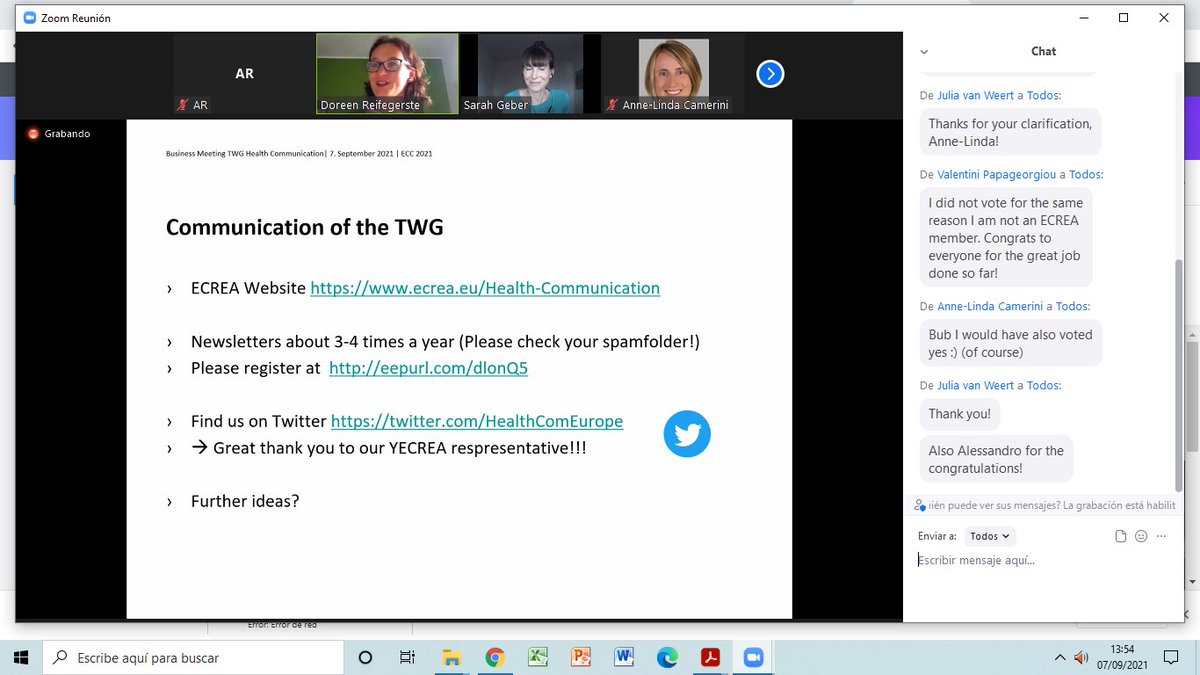Screen dimensions: 1200x675
Task: Click the who-can-see-messages privacy icon
Action: tap(920, 506)
